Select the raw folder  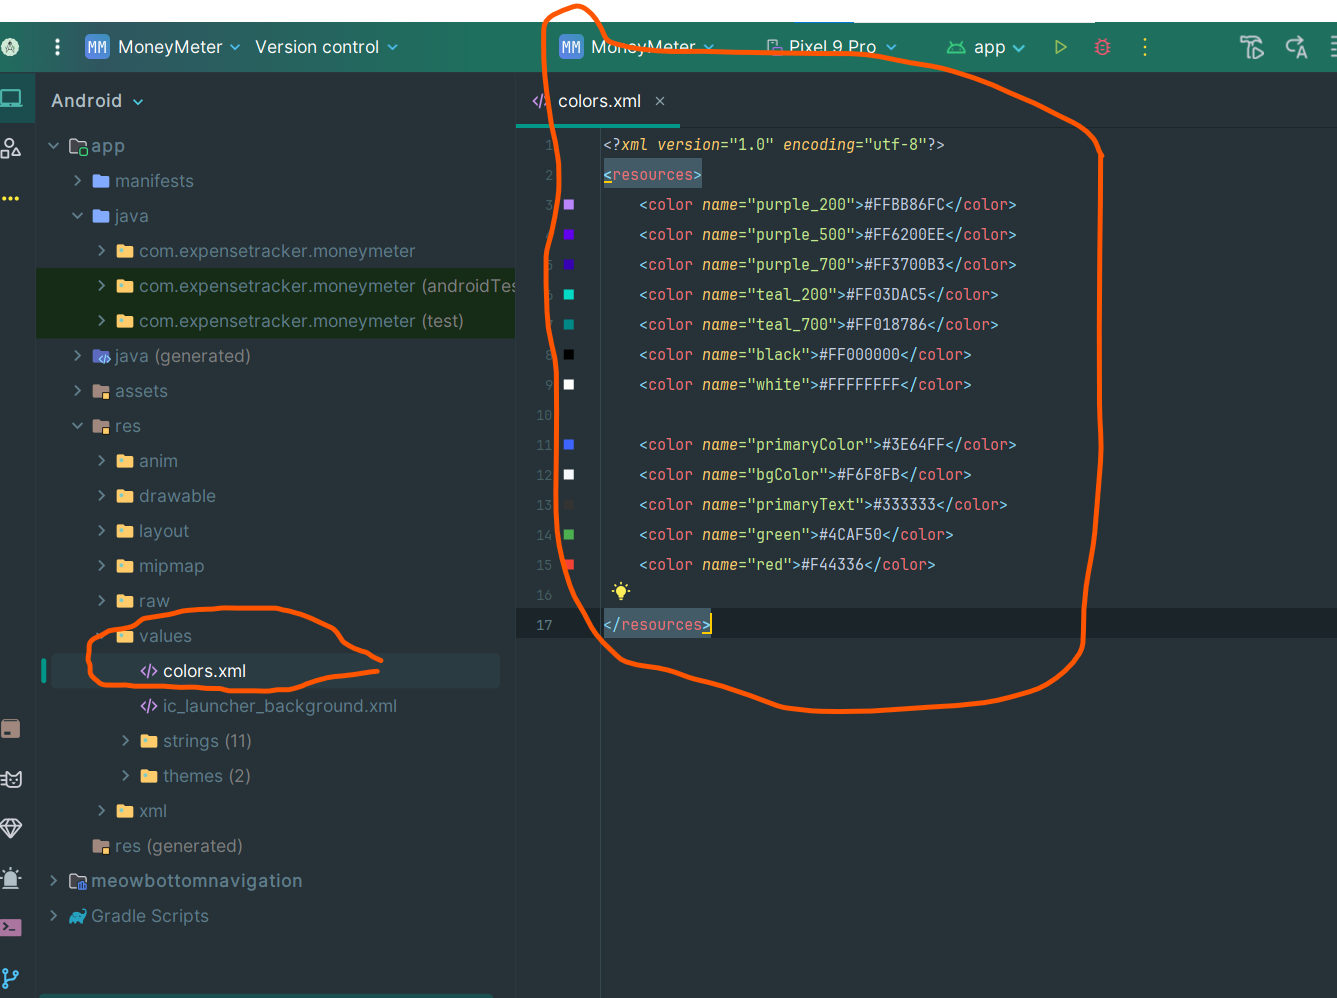[154, 601]
